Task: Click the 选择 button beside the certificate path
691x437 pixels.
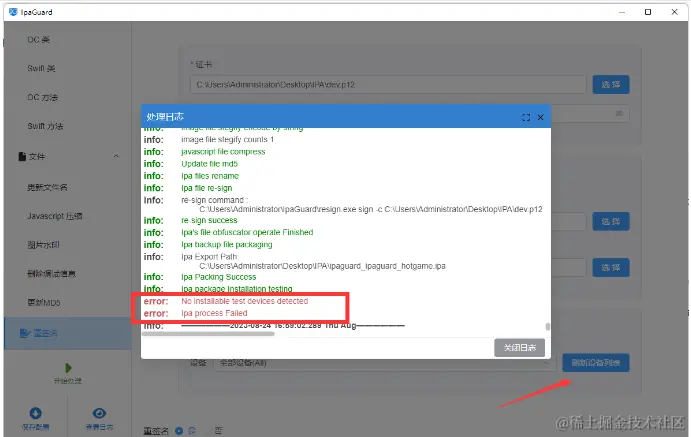Action: click(x=611, y=85)
